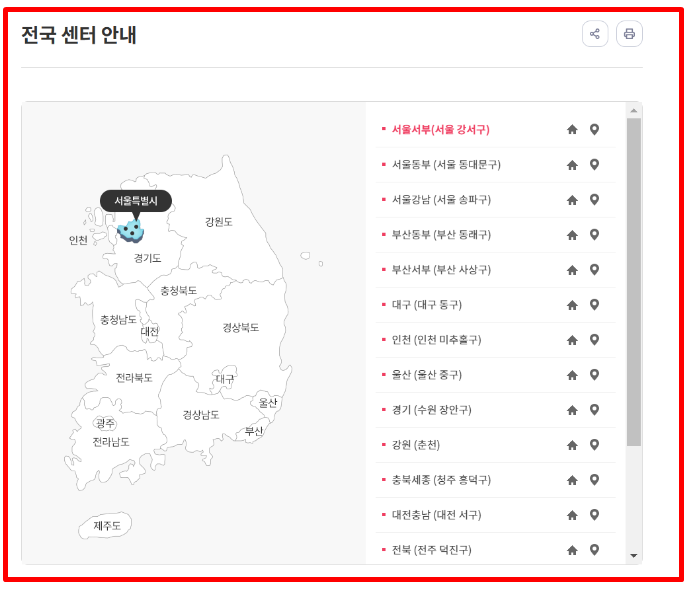Image resolution: width=691 pixels, height=590 pixels.
Task: Show map location for 서울강남 (서울 송파구)
Action: coord(594,200)
